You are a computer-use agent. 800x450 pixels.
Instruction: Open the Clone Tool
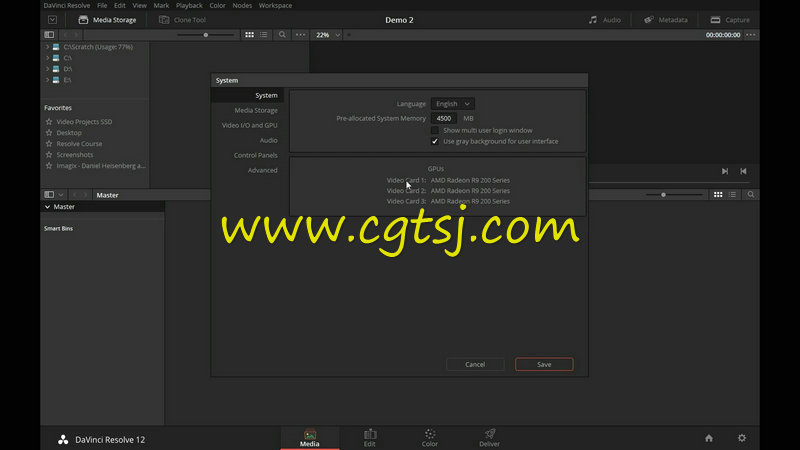coord(182,20)
